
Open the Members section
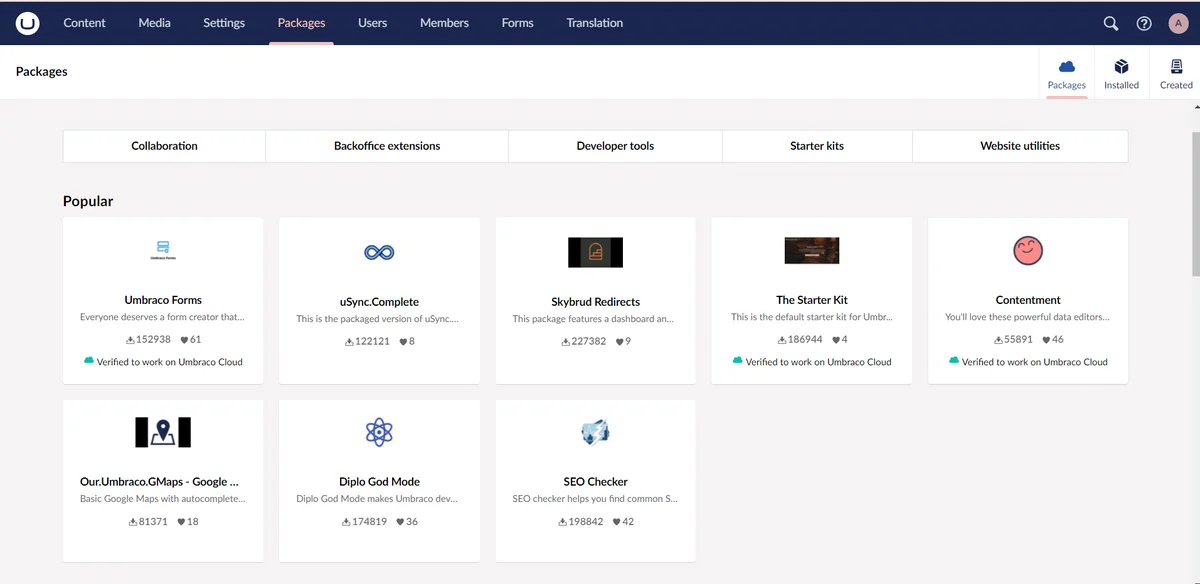pos(444,23)
